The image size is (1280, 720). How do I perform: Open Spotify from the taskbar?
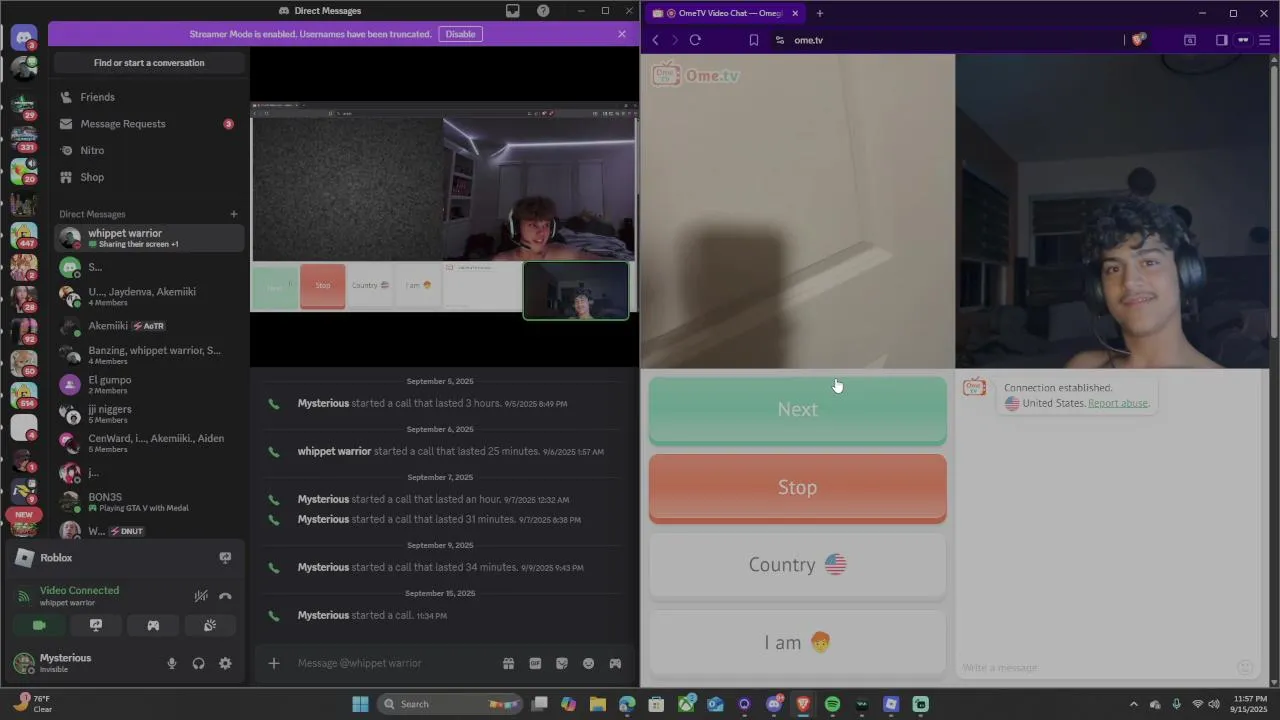(x=832, y=704)
